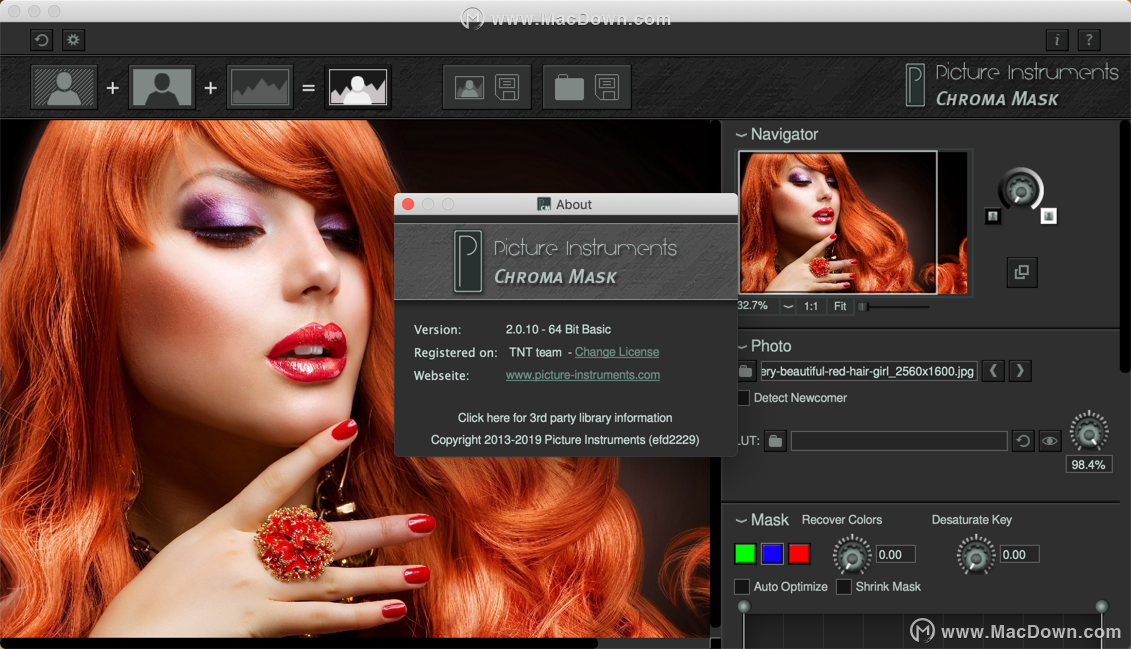The image size is (1131, 649).
Task: Click the 32.7% zoom value
Action: click(x=752, y=306)
